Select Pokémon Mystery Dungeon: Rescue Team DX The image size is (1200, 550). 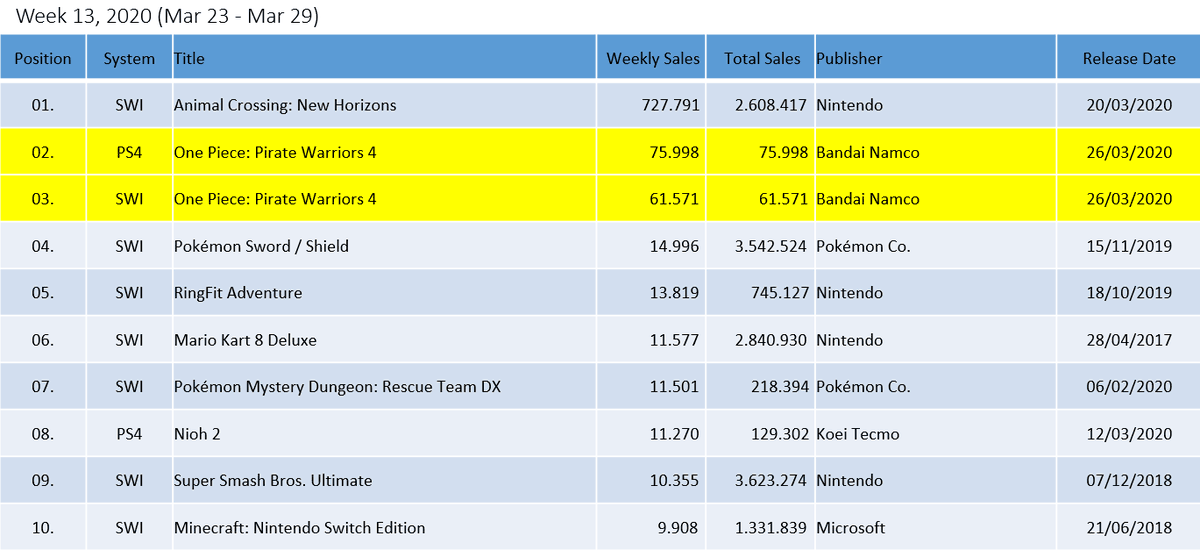[337, 387]
